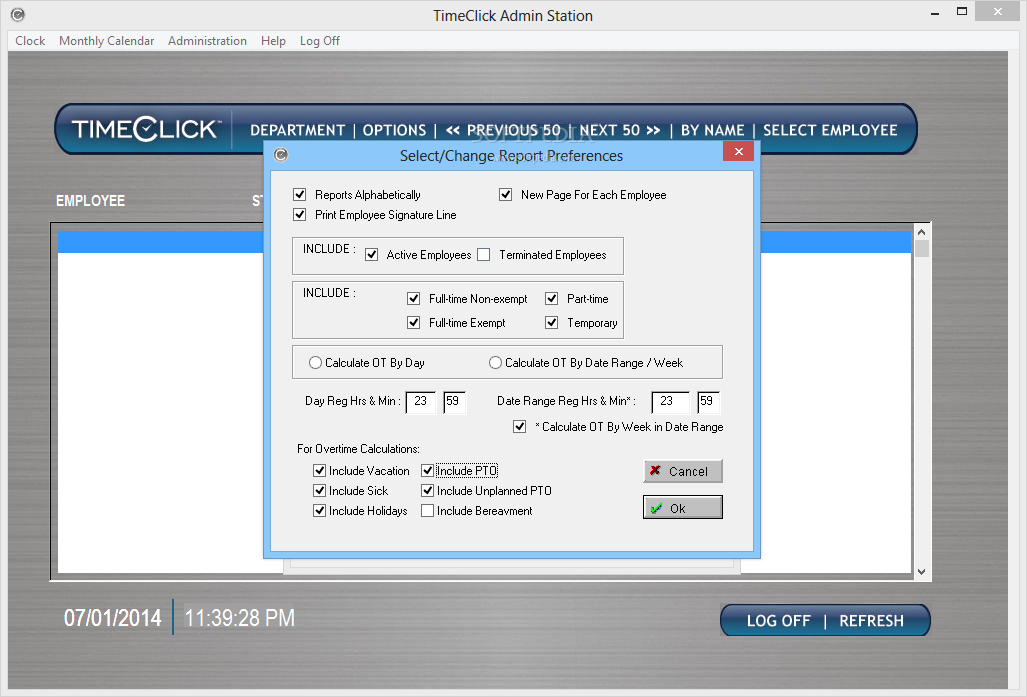Toggle Include Vacation checkbox
Image resolution: width=1027 pixels, height=697 pixels.
click(320, 470)
